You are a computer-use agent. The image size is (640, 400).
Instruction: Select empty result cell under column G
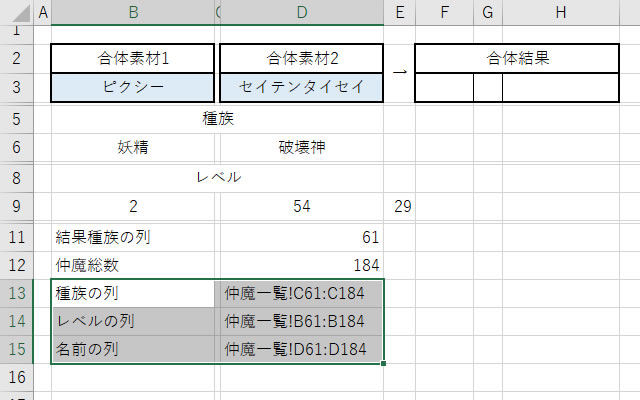coord(488,87)
